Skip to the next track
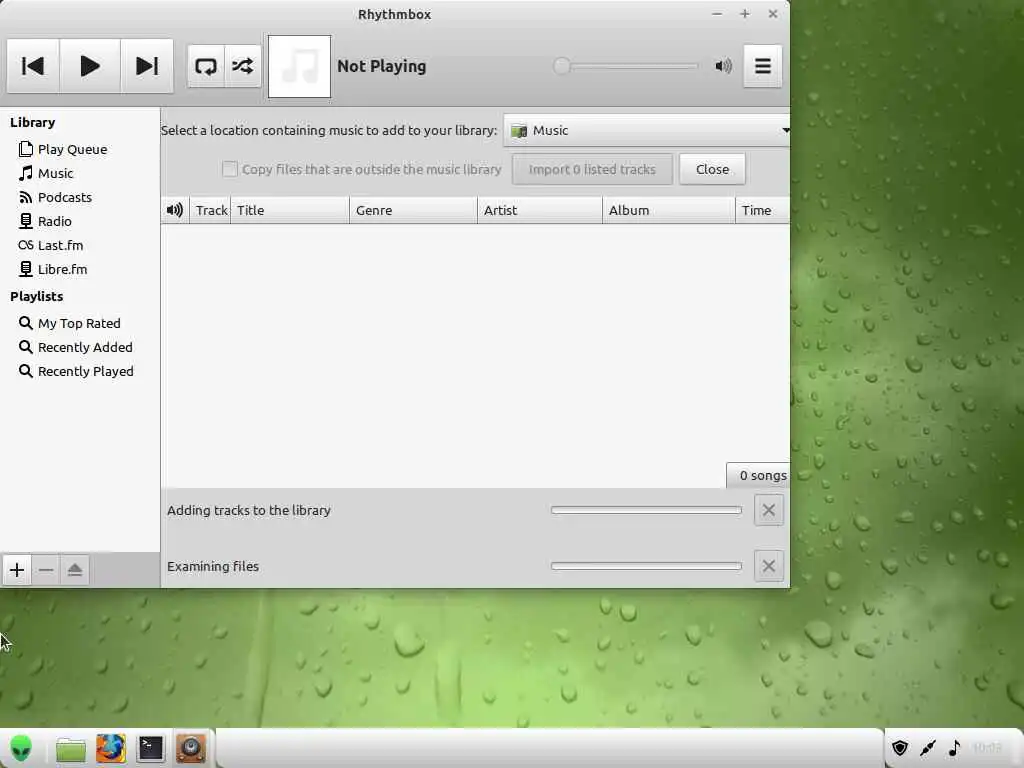 [x=147, y=66]
